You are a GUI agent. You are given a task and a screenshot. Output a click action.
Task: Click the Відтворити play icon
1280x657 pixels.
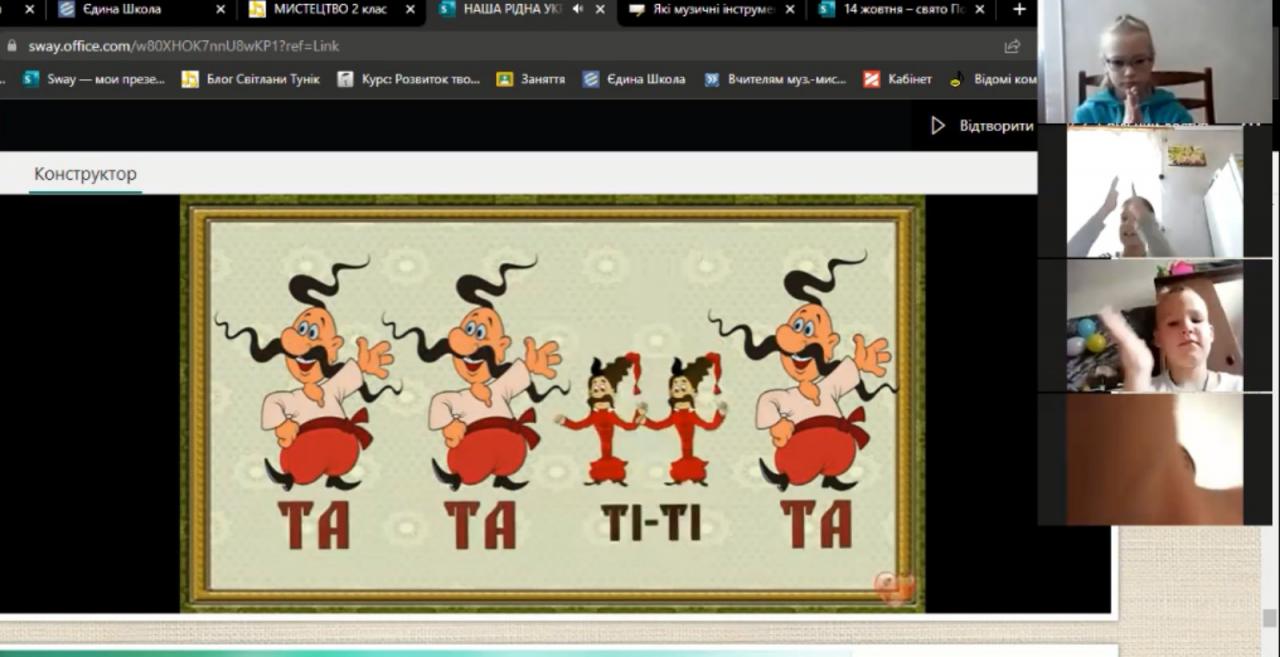[938, 126]
